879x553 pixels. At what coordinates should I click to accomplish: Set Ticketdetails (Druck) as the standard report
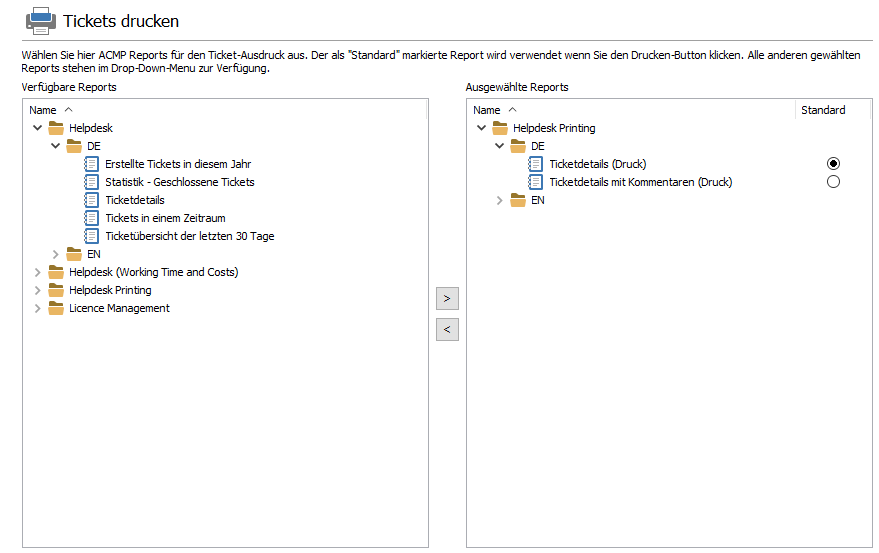coord(833,164)
